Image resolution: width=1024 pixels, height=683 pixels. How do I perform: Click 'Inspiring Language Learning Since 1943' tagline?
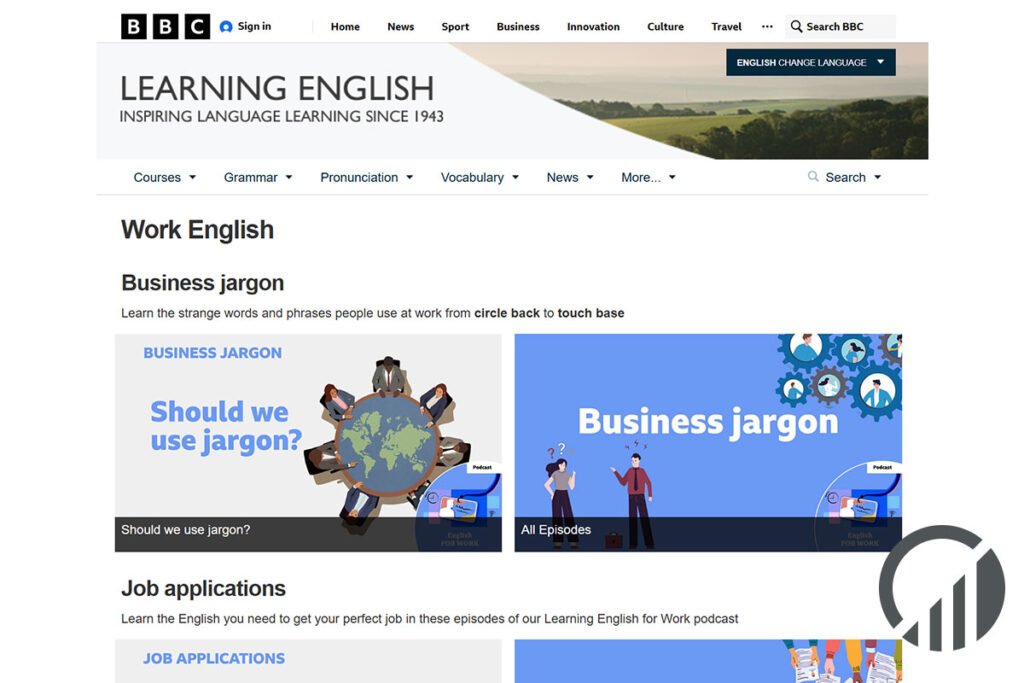(281, 116)
